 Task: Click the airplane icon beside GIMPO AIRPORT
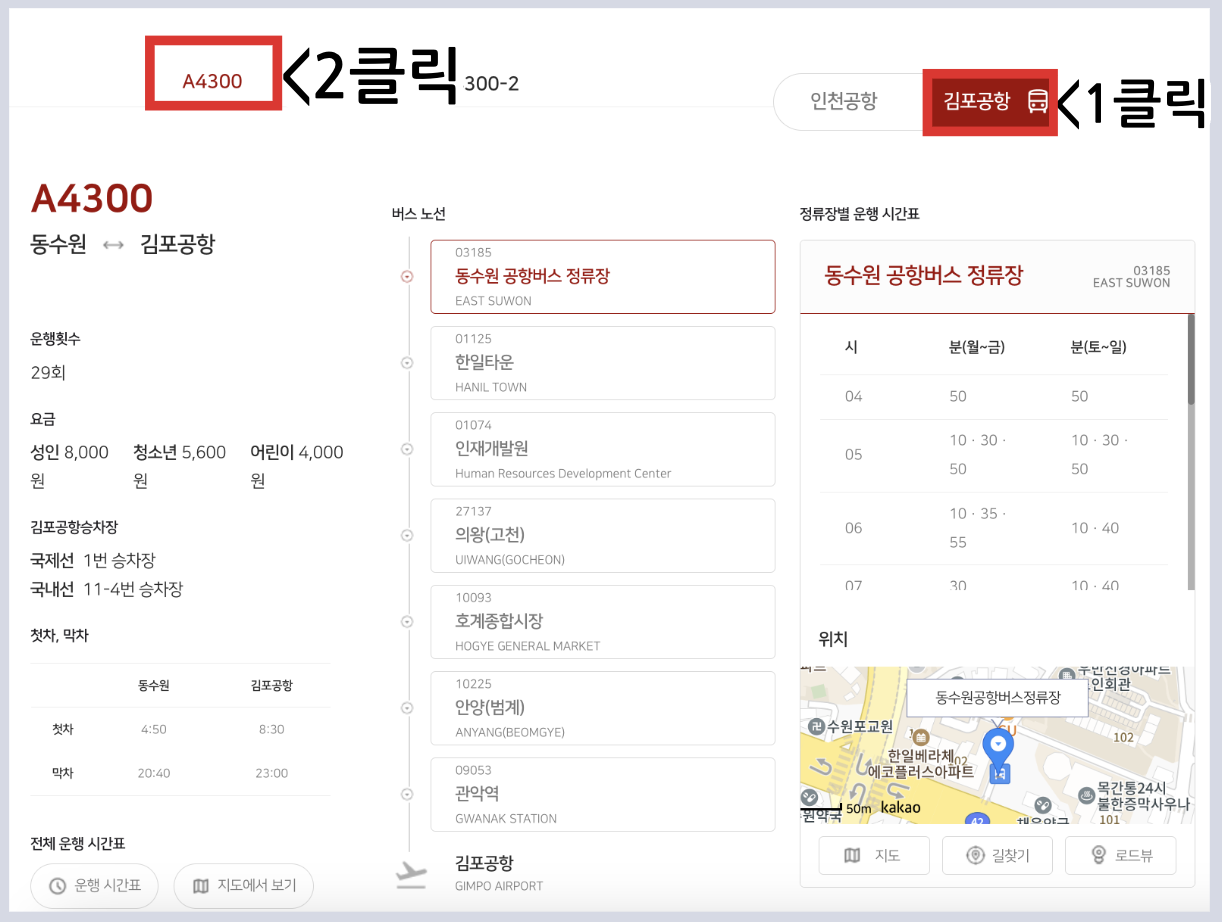click(410, 871)
